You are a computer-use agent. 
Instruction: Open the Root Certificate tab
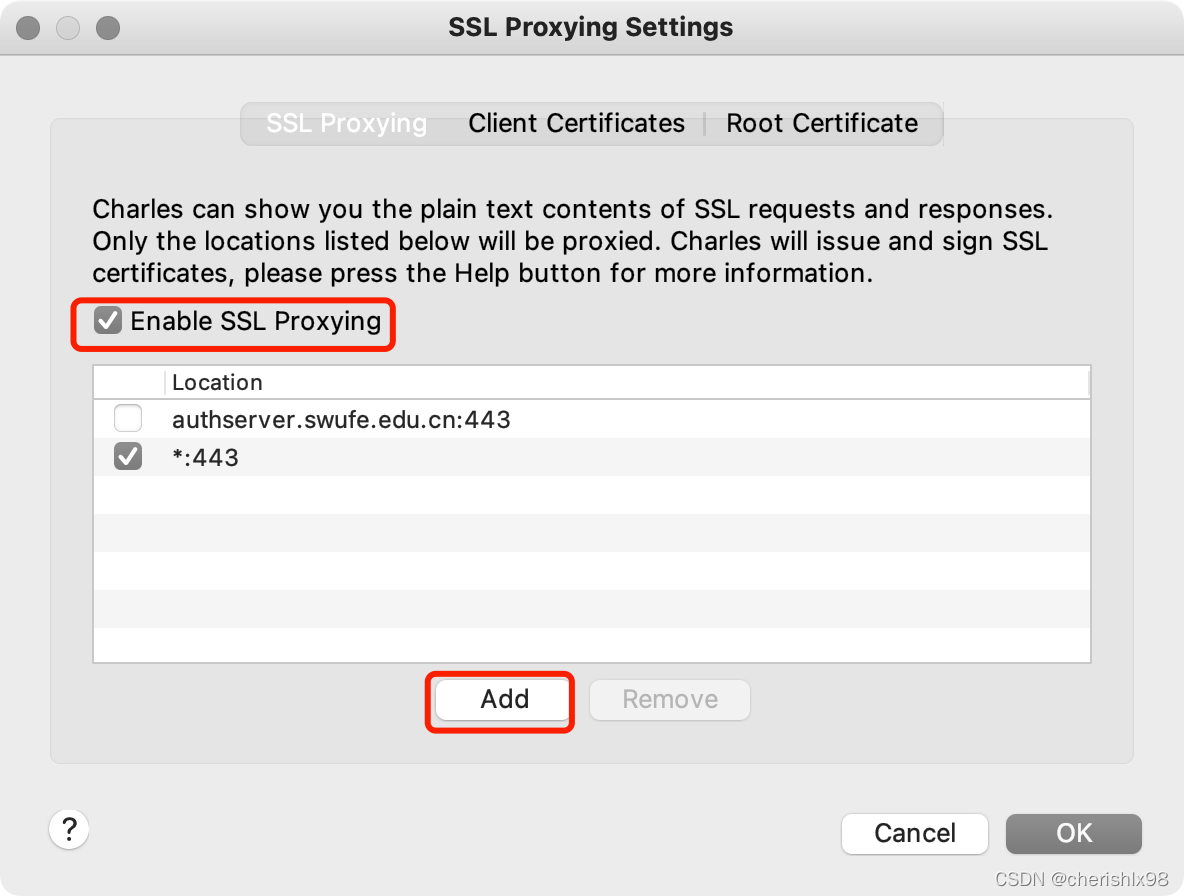(822, 123)
